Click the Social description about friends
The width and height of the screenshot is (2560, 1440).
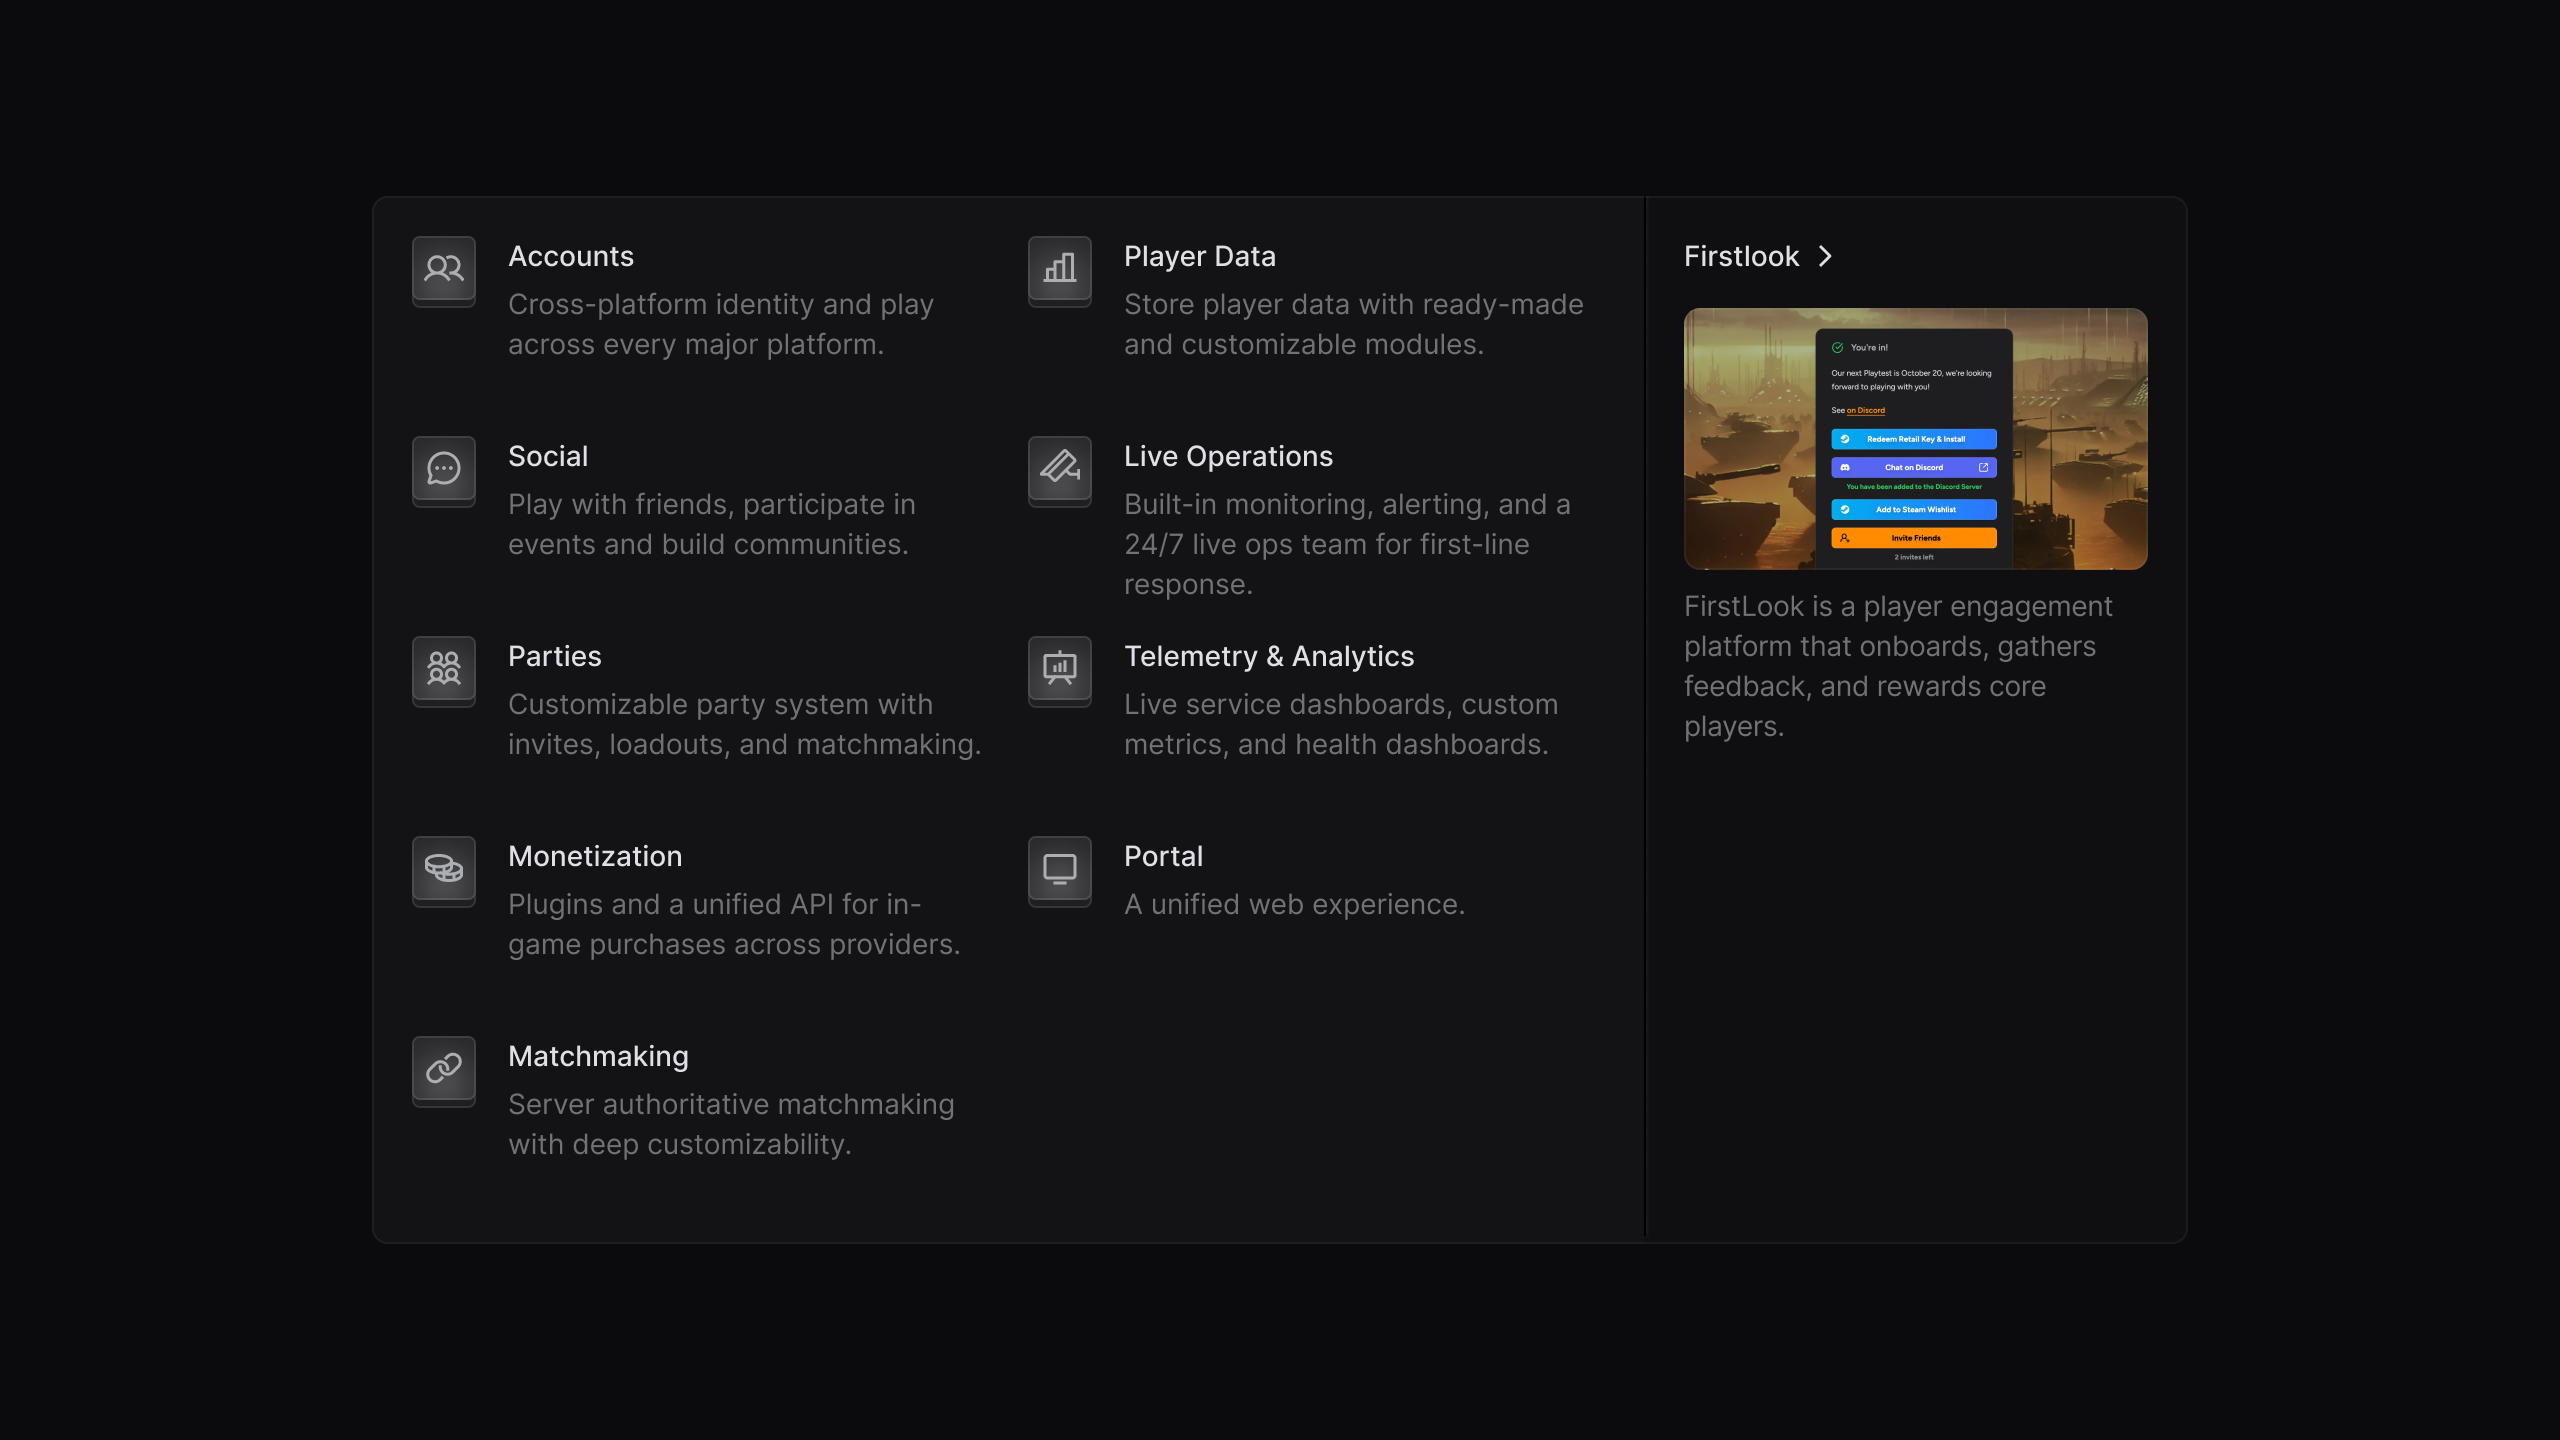710,524
